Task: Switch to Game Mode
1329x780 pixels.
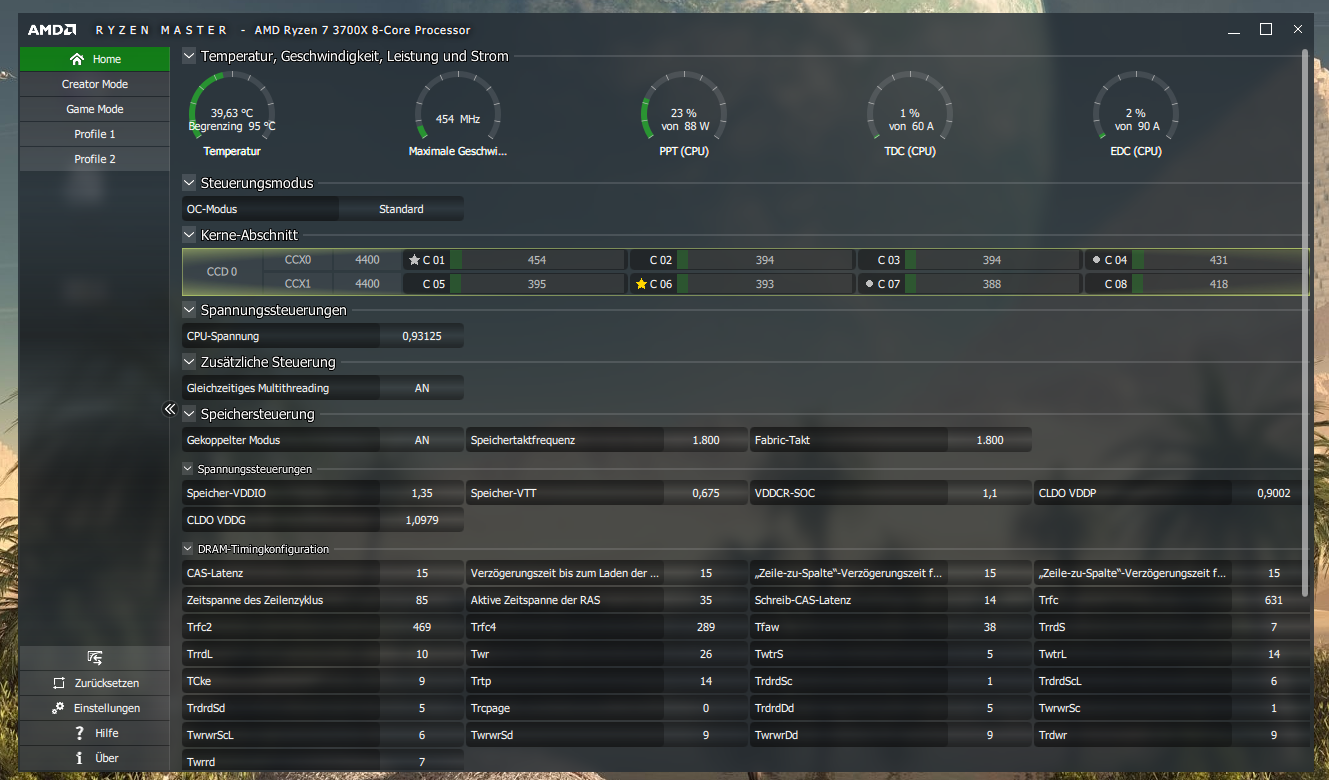Action: point(95,109)
